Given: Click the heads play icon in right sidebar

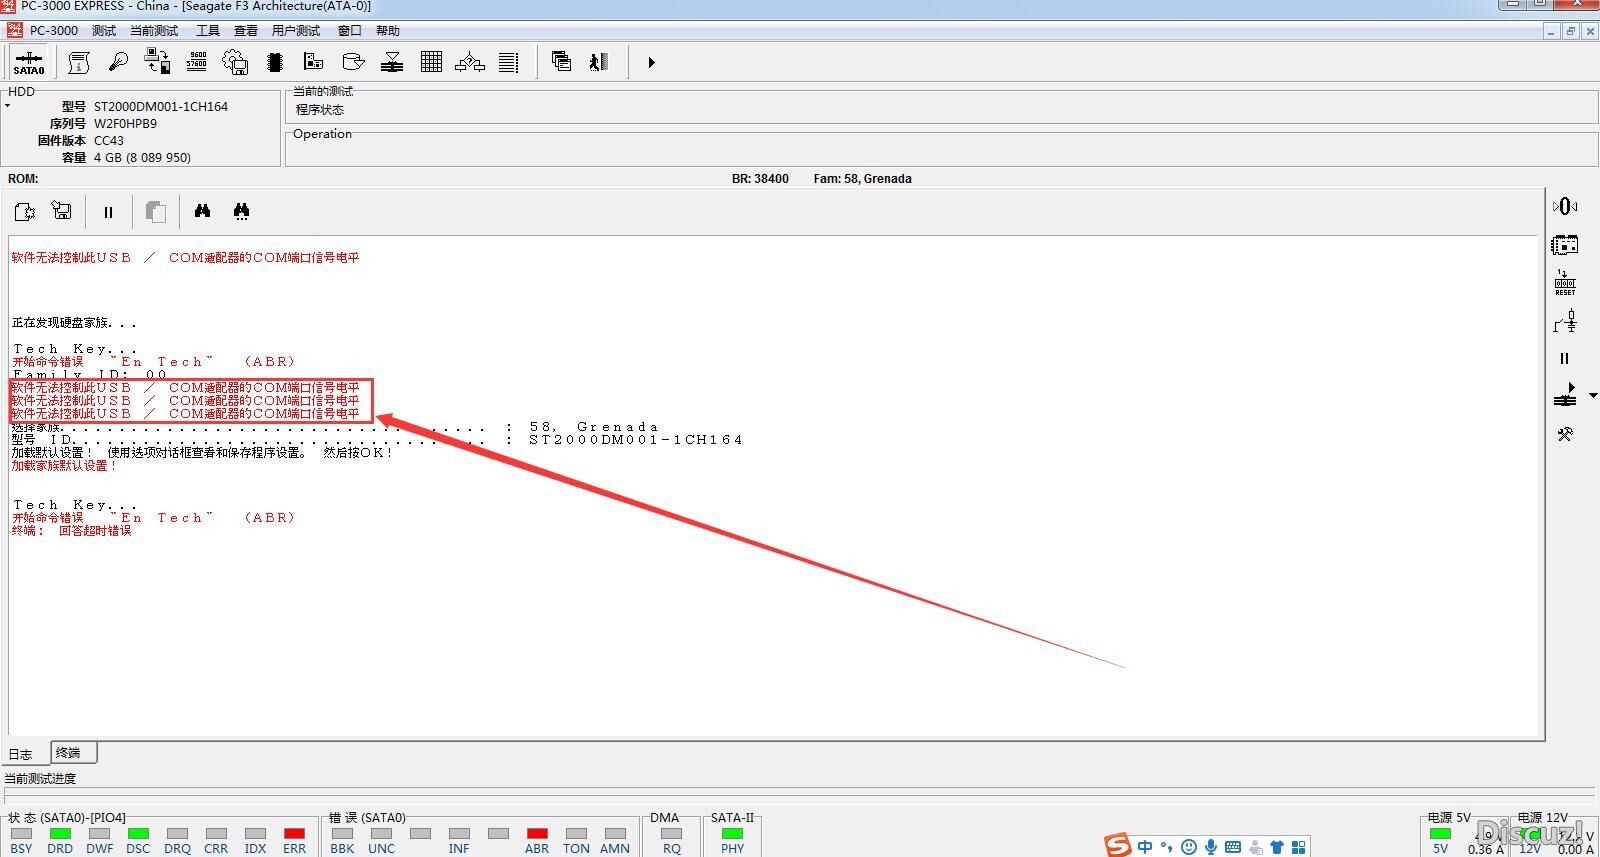Looking at the screenshot, I should [1565, 395].
